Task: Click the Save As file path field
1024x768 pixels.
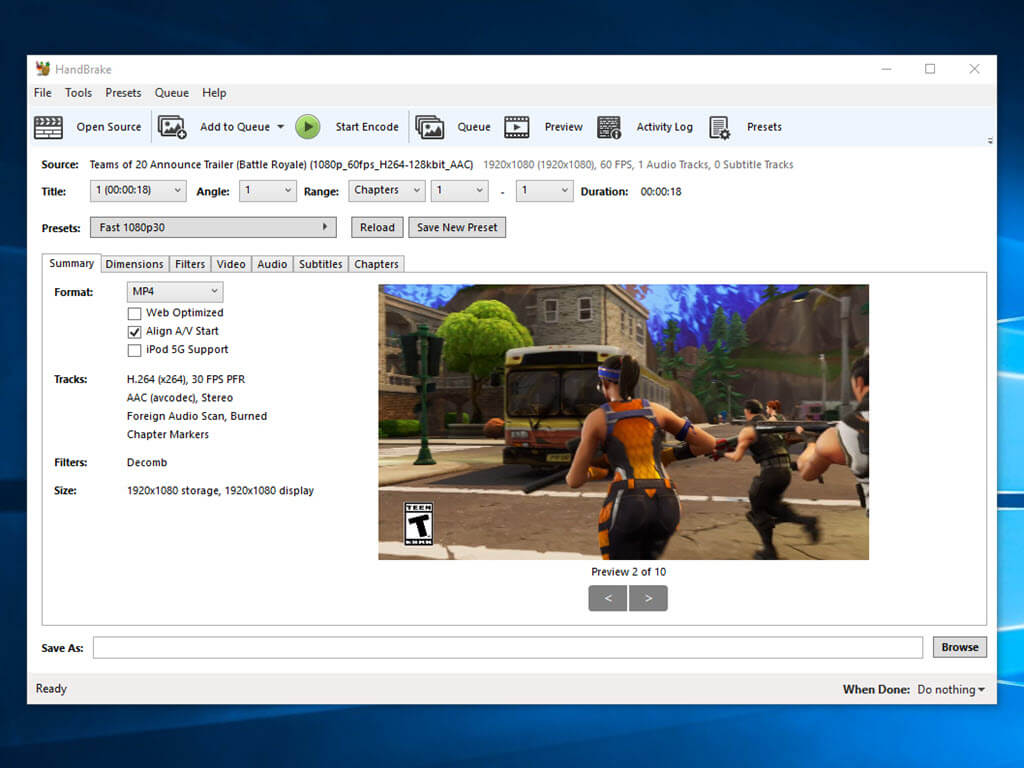Action: tap(507, 648)
